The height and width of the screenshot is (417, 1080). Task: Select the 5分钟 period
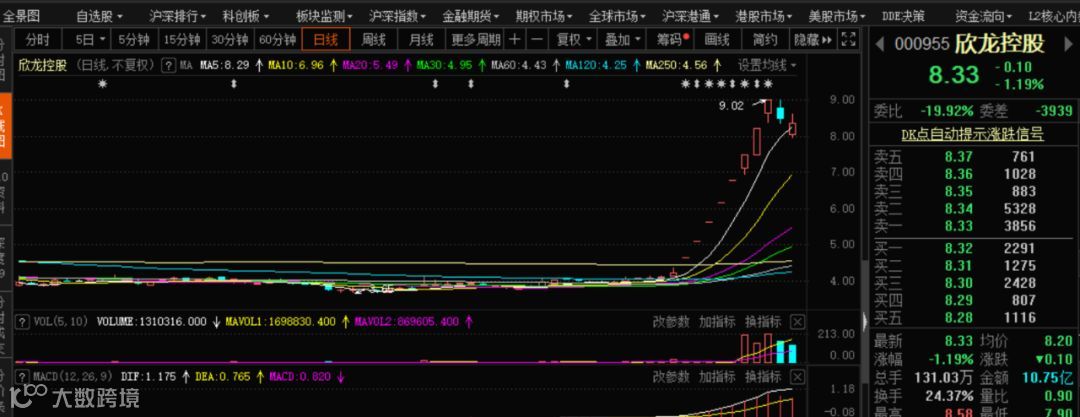[134, 39]
